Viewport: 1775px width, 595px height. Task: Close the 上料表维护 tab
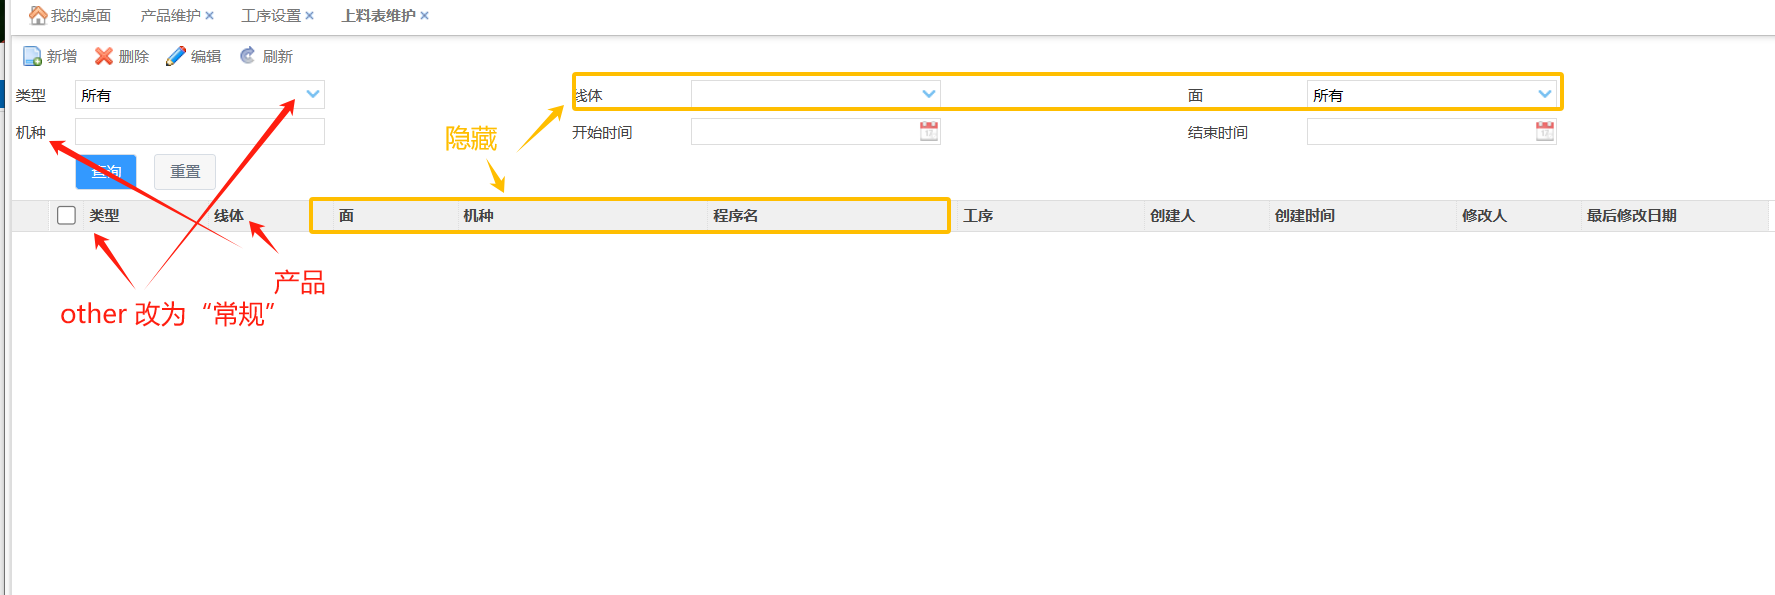424,16
